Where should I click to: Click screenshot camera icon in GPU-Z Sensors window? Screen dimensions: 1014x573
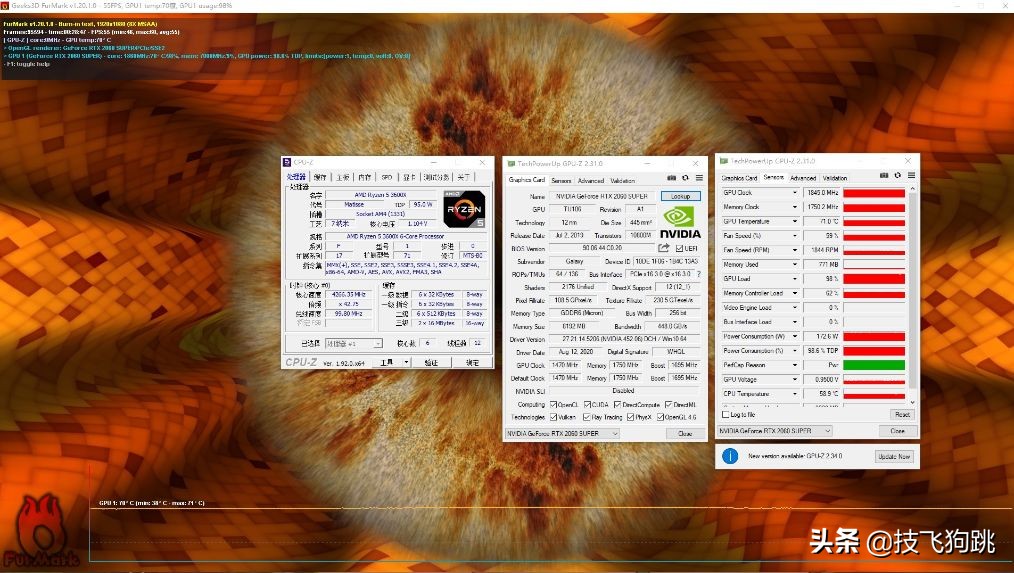coord(884,175)
